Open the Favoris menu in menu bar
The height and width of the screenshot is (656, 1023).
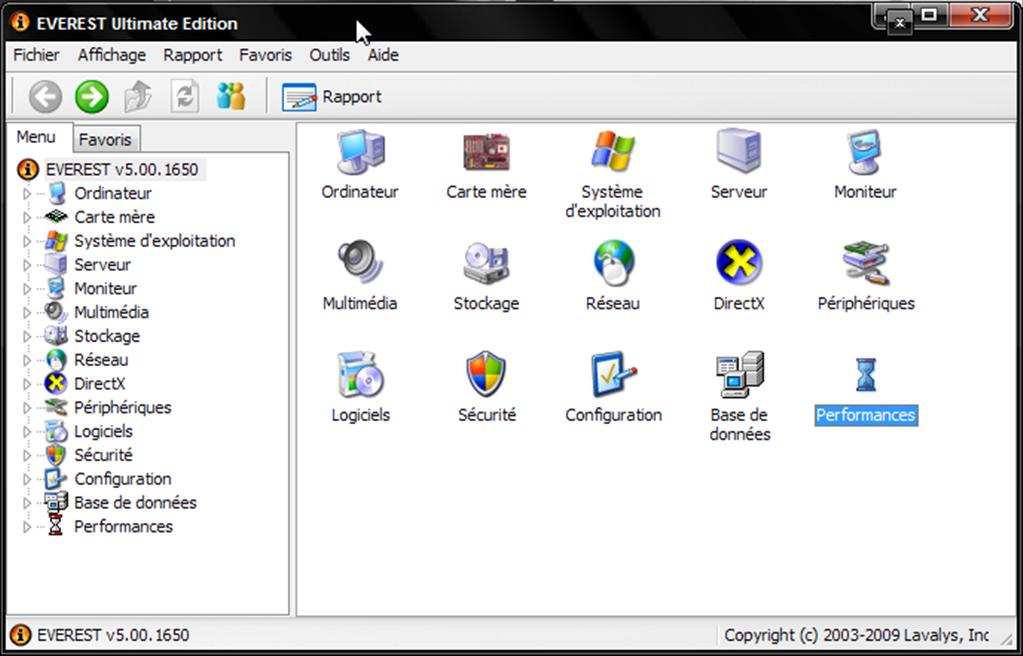266,55
